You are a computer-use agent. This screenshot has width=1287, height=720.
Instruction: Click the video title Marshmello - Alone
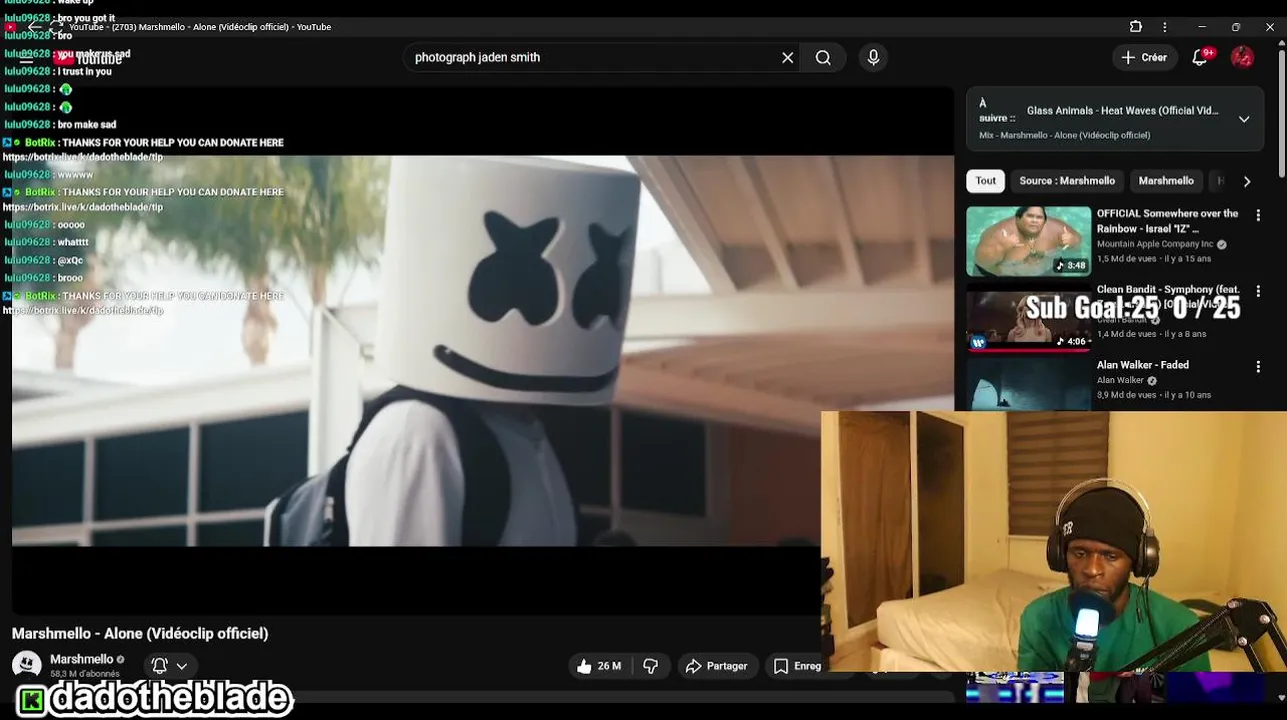tap(140, 633)
